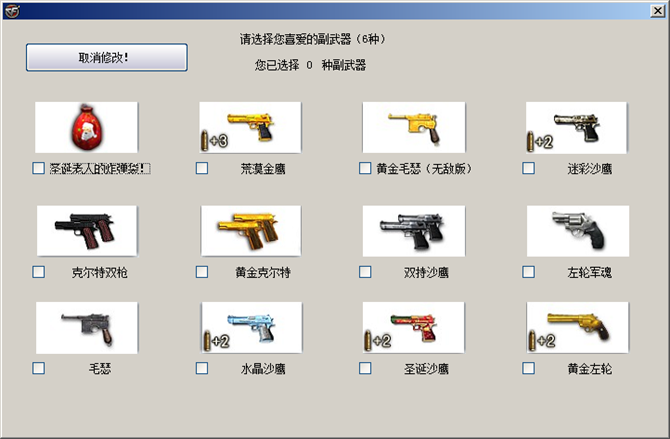Viewport: 670px width, 439px height.
Task: Tick the 双持沙鹰 checkbox
Action: point(365,272)
